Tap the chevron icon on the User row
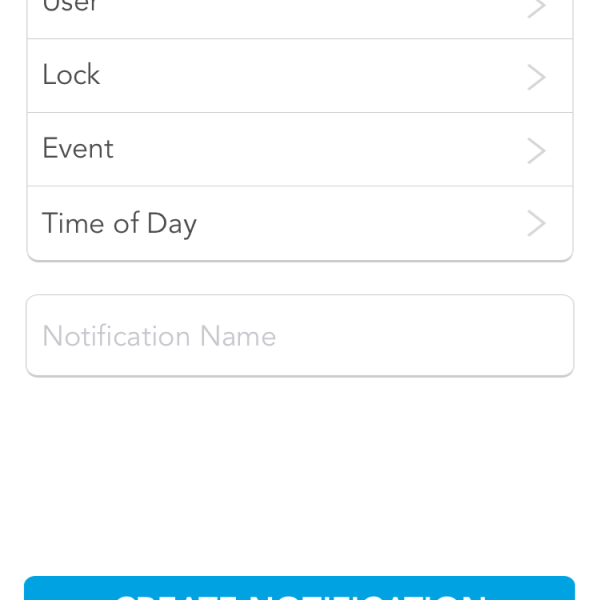 537,8
